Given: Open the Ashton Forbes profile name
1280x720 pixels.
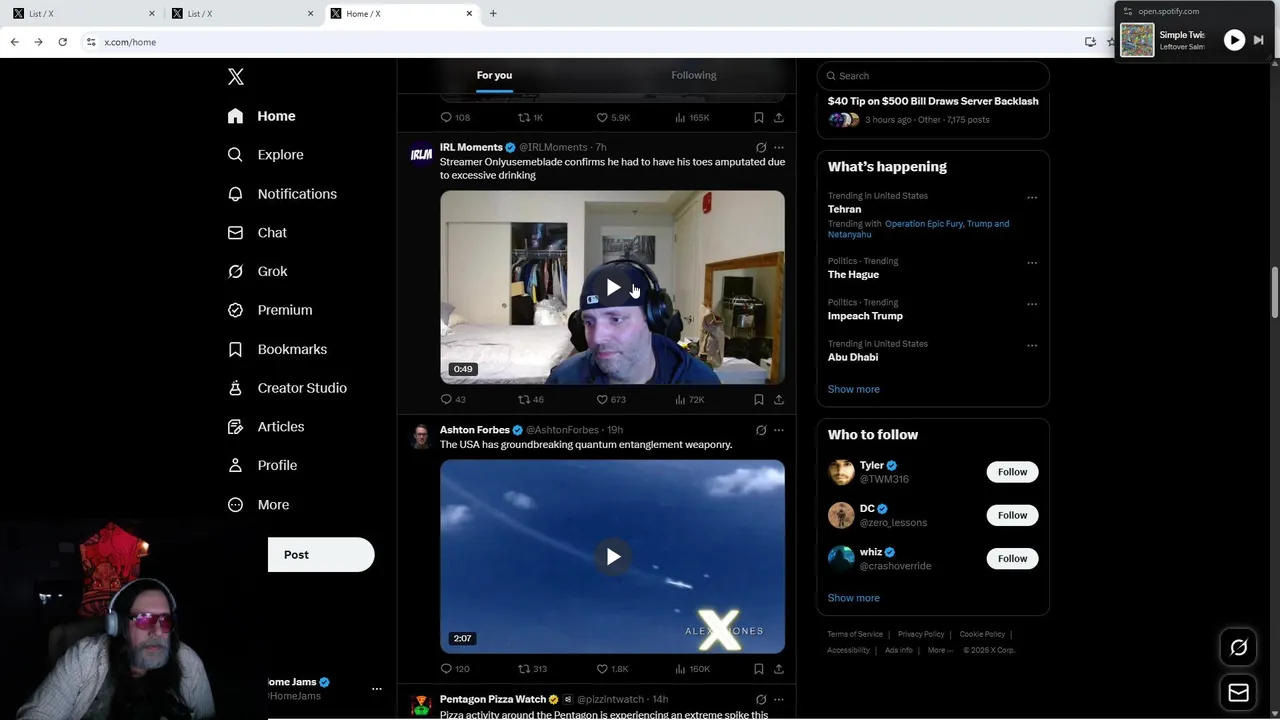Looking at the screenshot, I should pos(475,430).
